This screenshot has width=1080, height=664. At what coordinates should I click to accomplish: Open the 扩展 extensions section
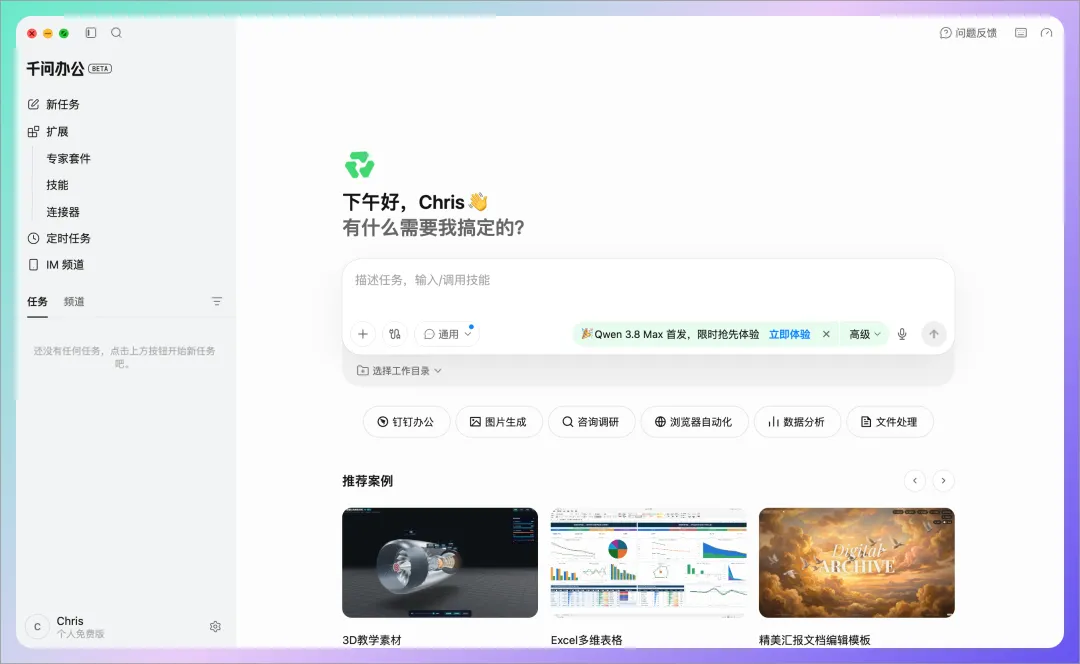pyautogui.click(x=48, y=132)
